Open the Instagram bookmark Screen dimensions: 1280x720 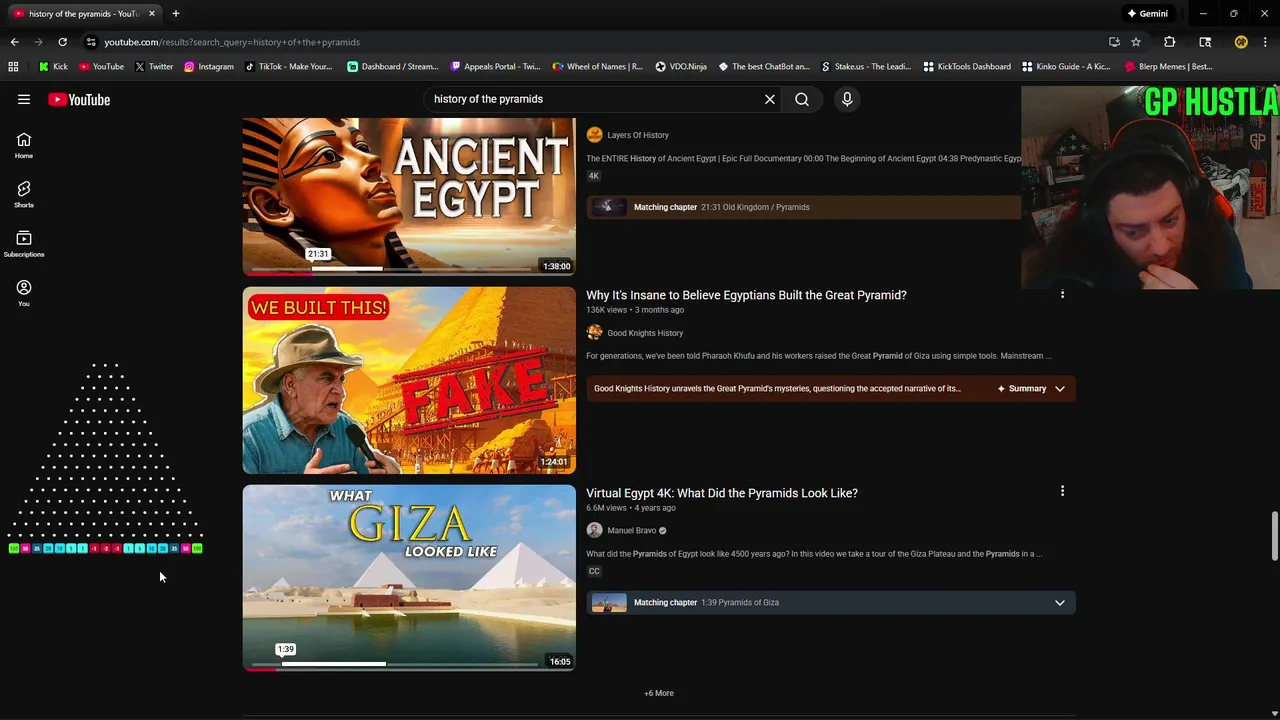(208, 67)
